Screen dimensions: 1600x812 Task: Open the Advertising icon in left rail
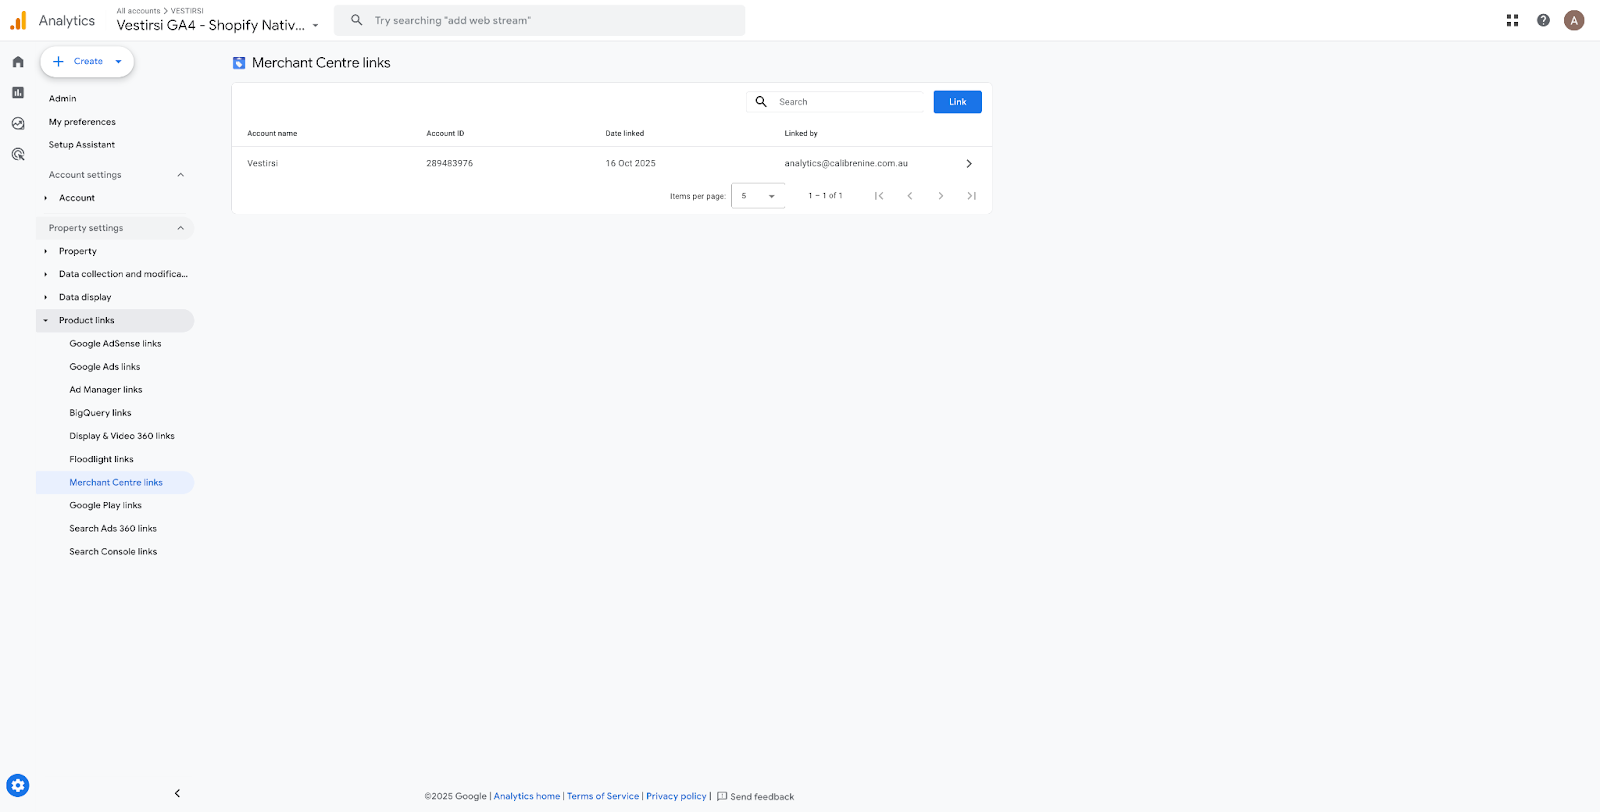[18, 154]
